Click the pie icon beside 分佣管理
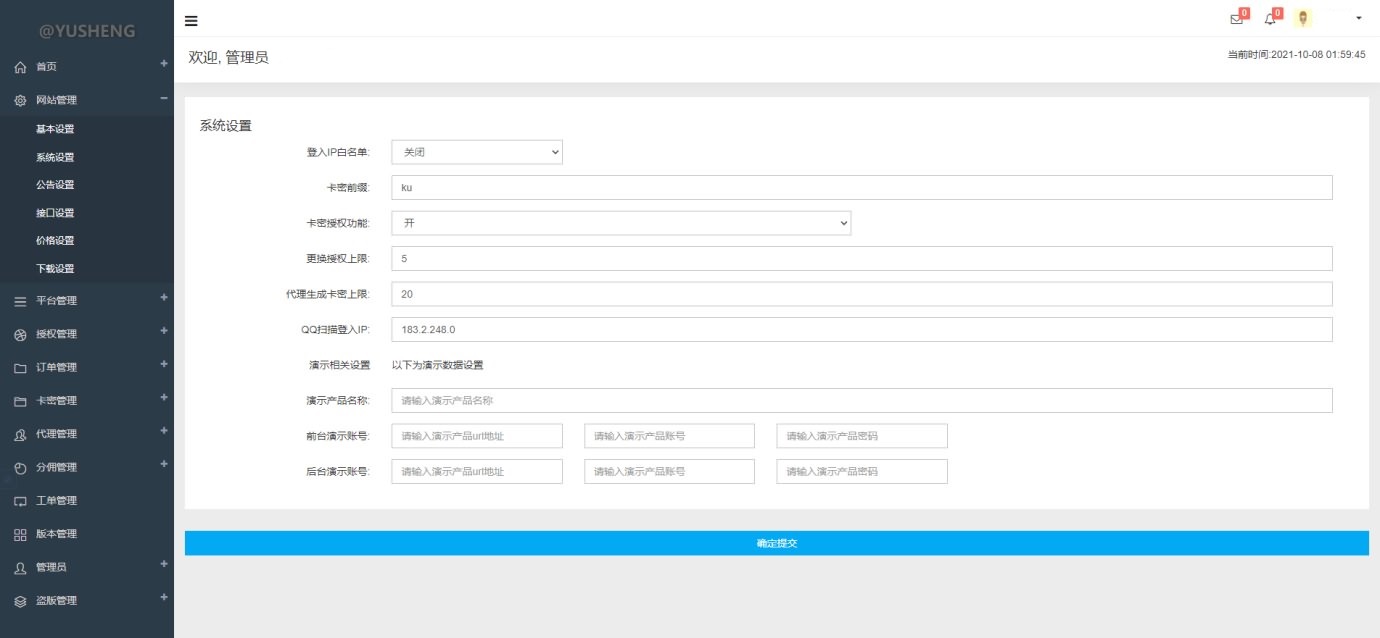Image resolution: width=1380 pixels, height=638 pixels. click(x=20, y=468)
